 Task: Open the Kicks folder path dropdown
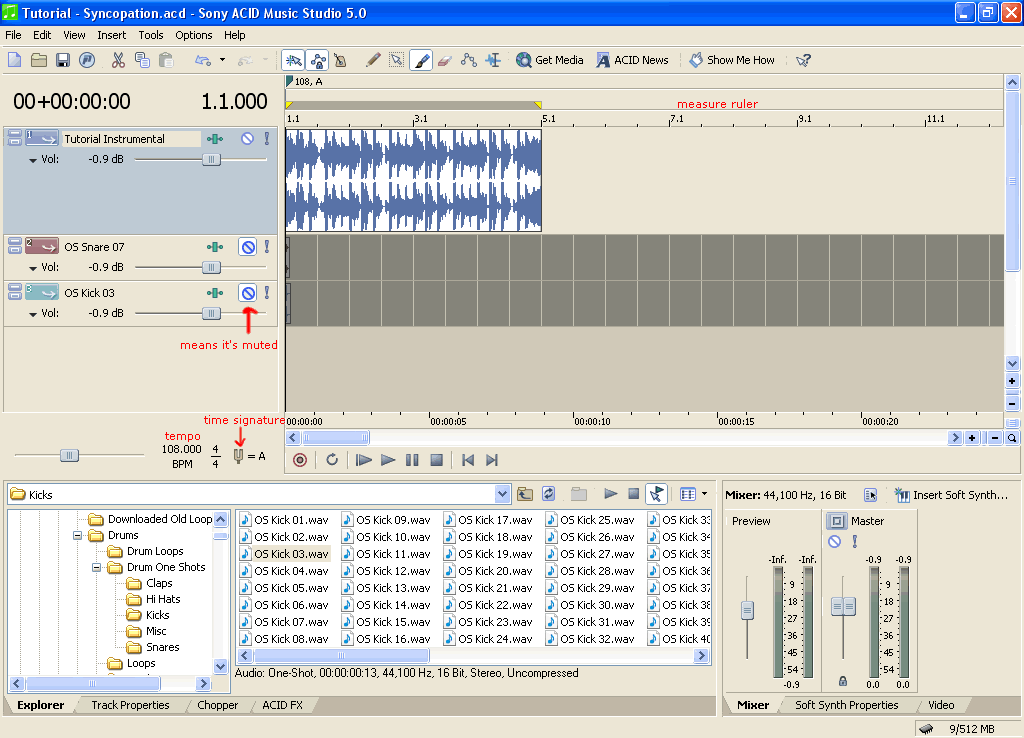[502, 494]
